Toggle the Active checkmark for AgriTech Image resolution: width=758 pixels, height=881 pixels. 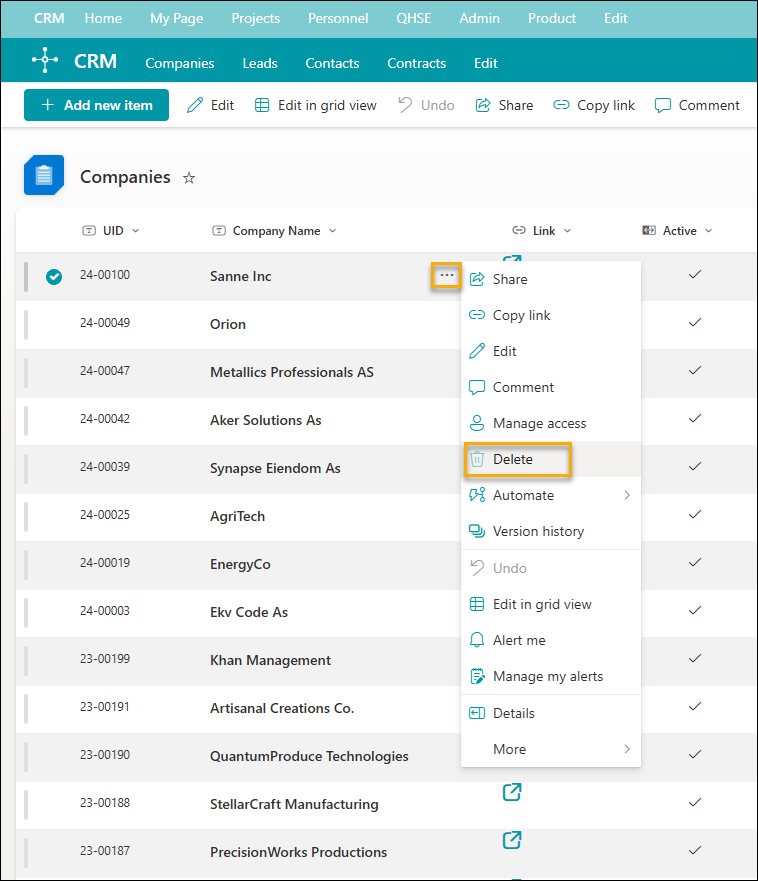click(x=695, y=514)
